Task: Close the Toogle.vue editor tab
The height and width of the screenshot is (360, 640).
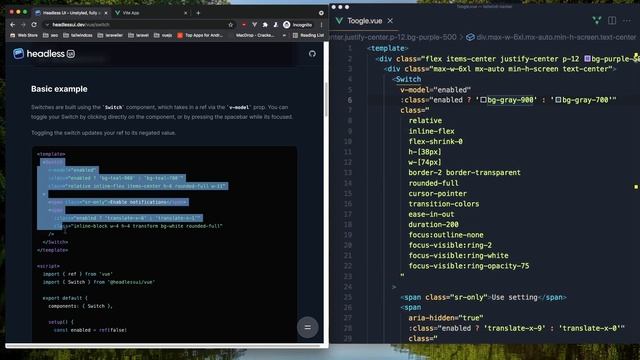Action: pyautogui.click(x=390, y=21)
